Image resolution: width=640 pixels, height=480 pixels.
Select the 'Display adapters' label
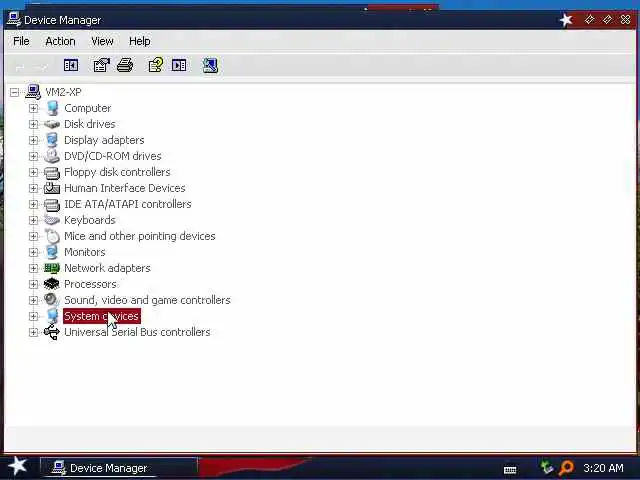tap(104, 140)
